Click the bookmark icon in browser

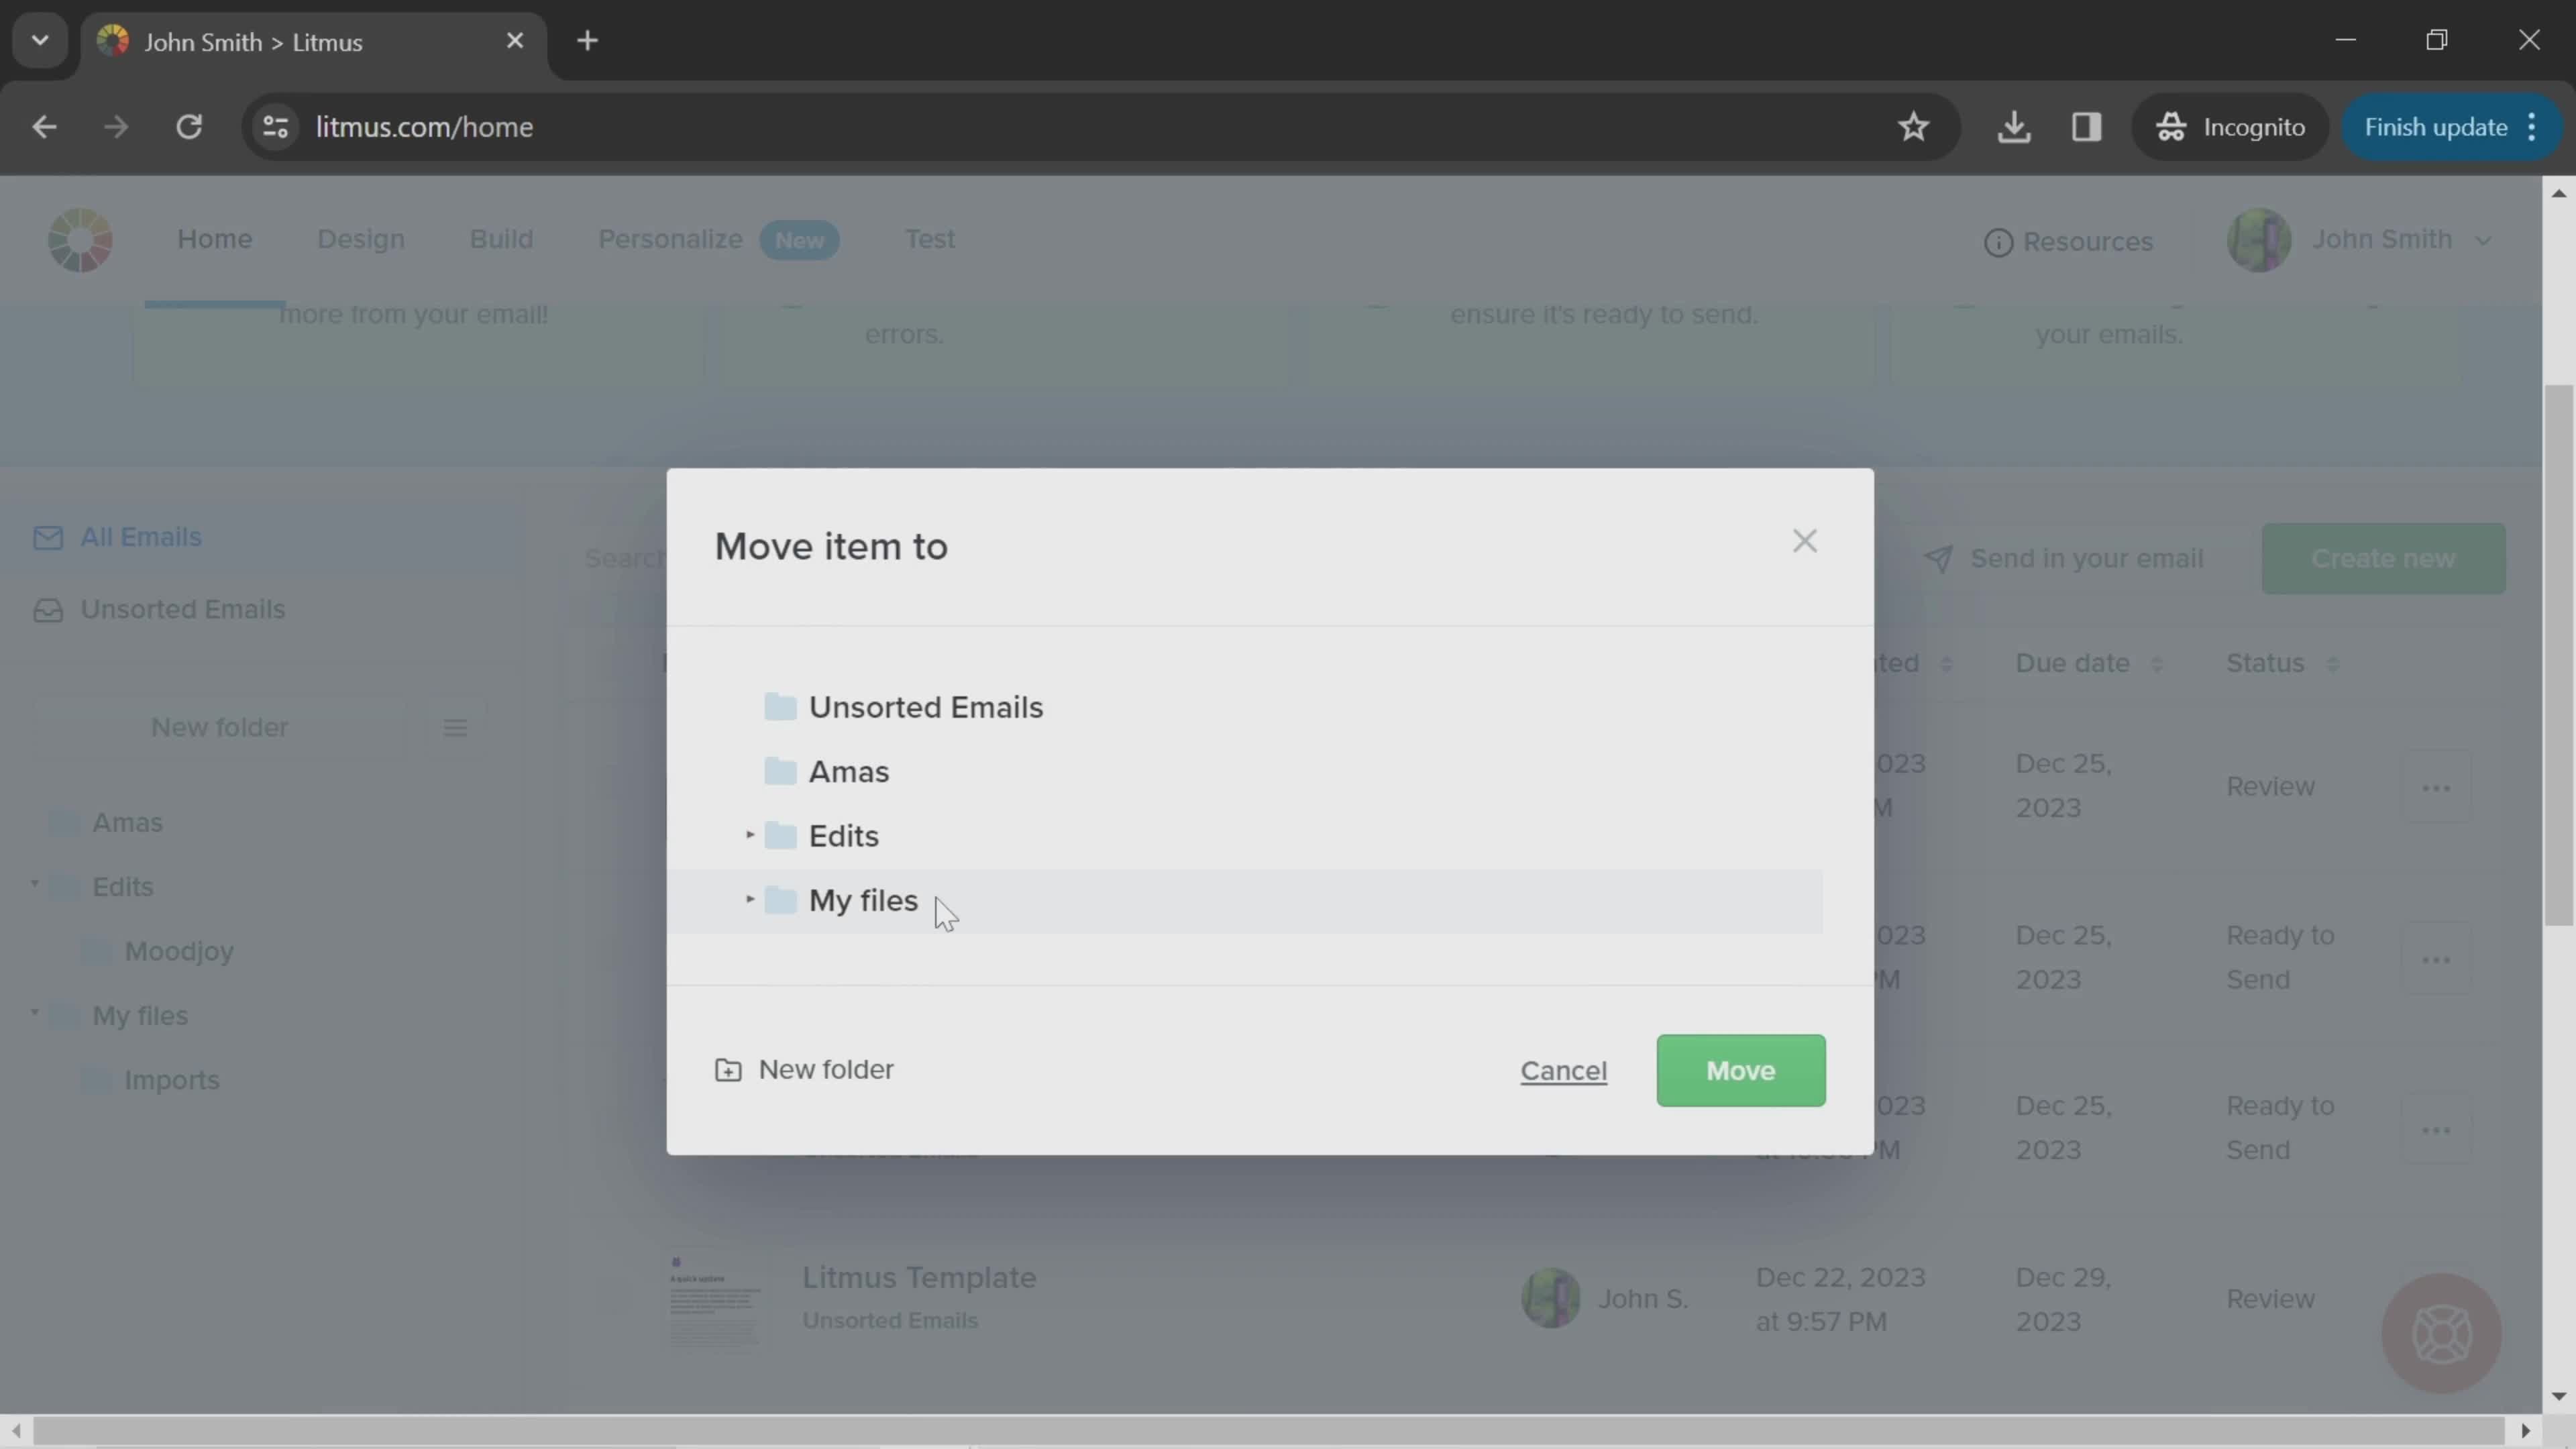coord(1916,125)
